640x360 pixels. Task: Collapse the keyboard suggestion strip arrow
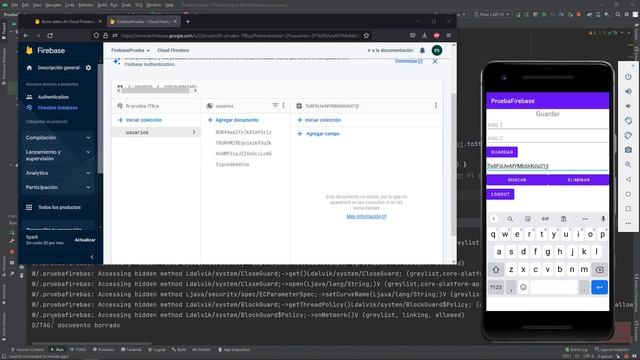click(x=493, y=219)
